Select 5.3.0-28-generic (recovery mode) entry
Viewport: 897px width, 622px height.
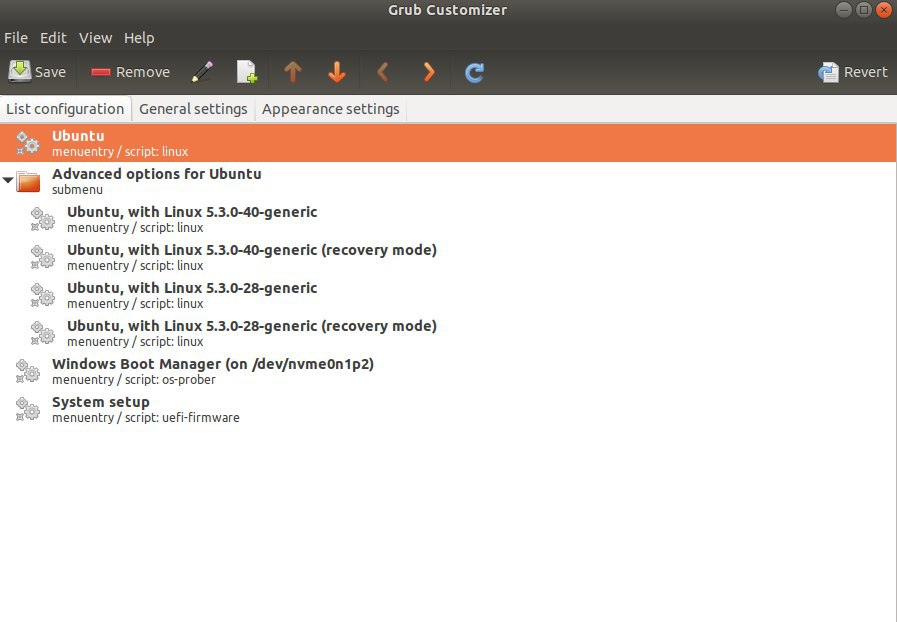point(448,333)
